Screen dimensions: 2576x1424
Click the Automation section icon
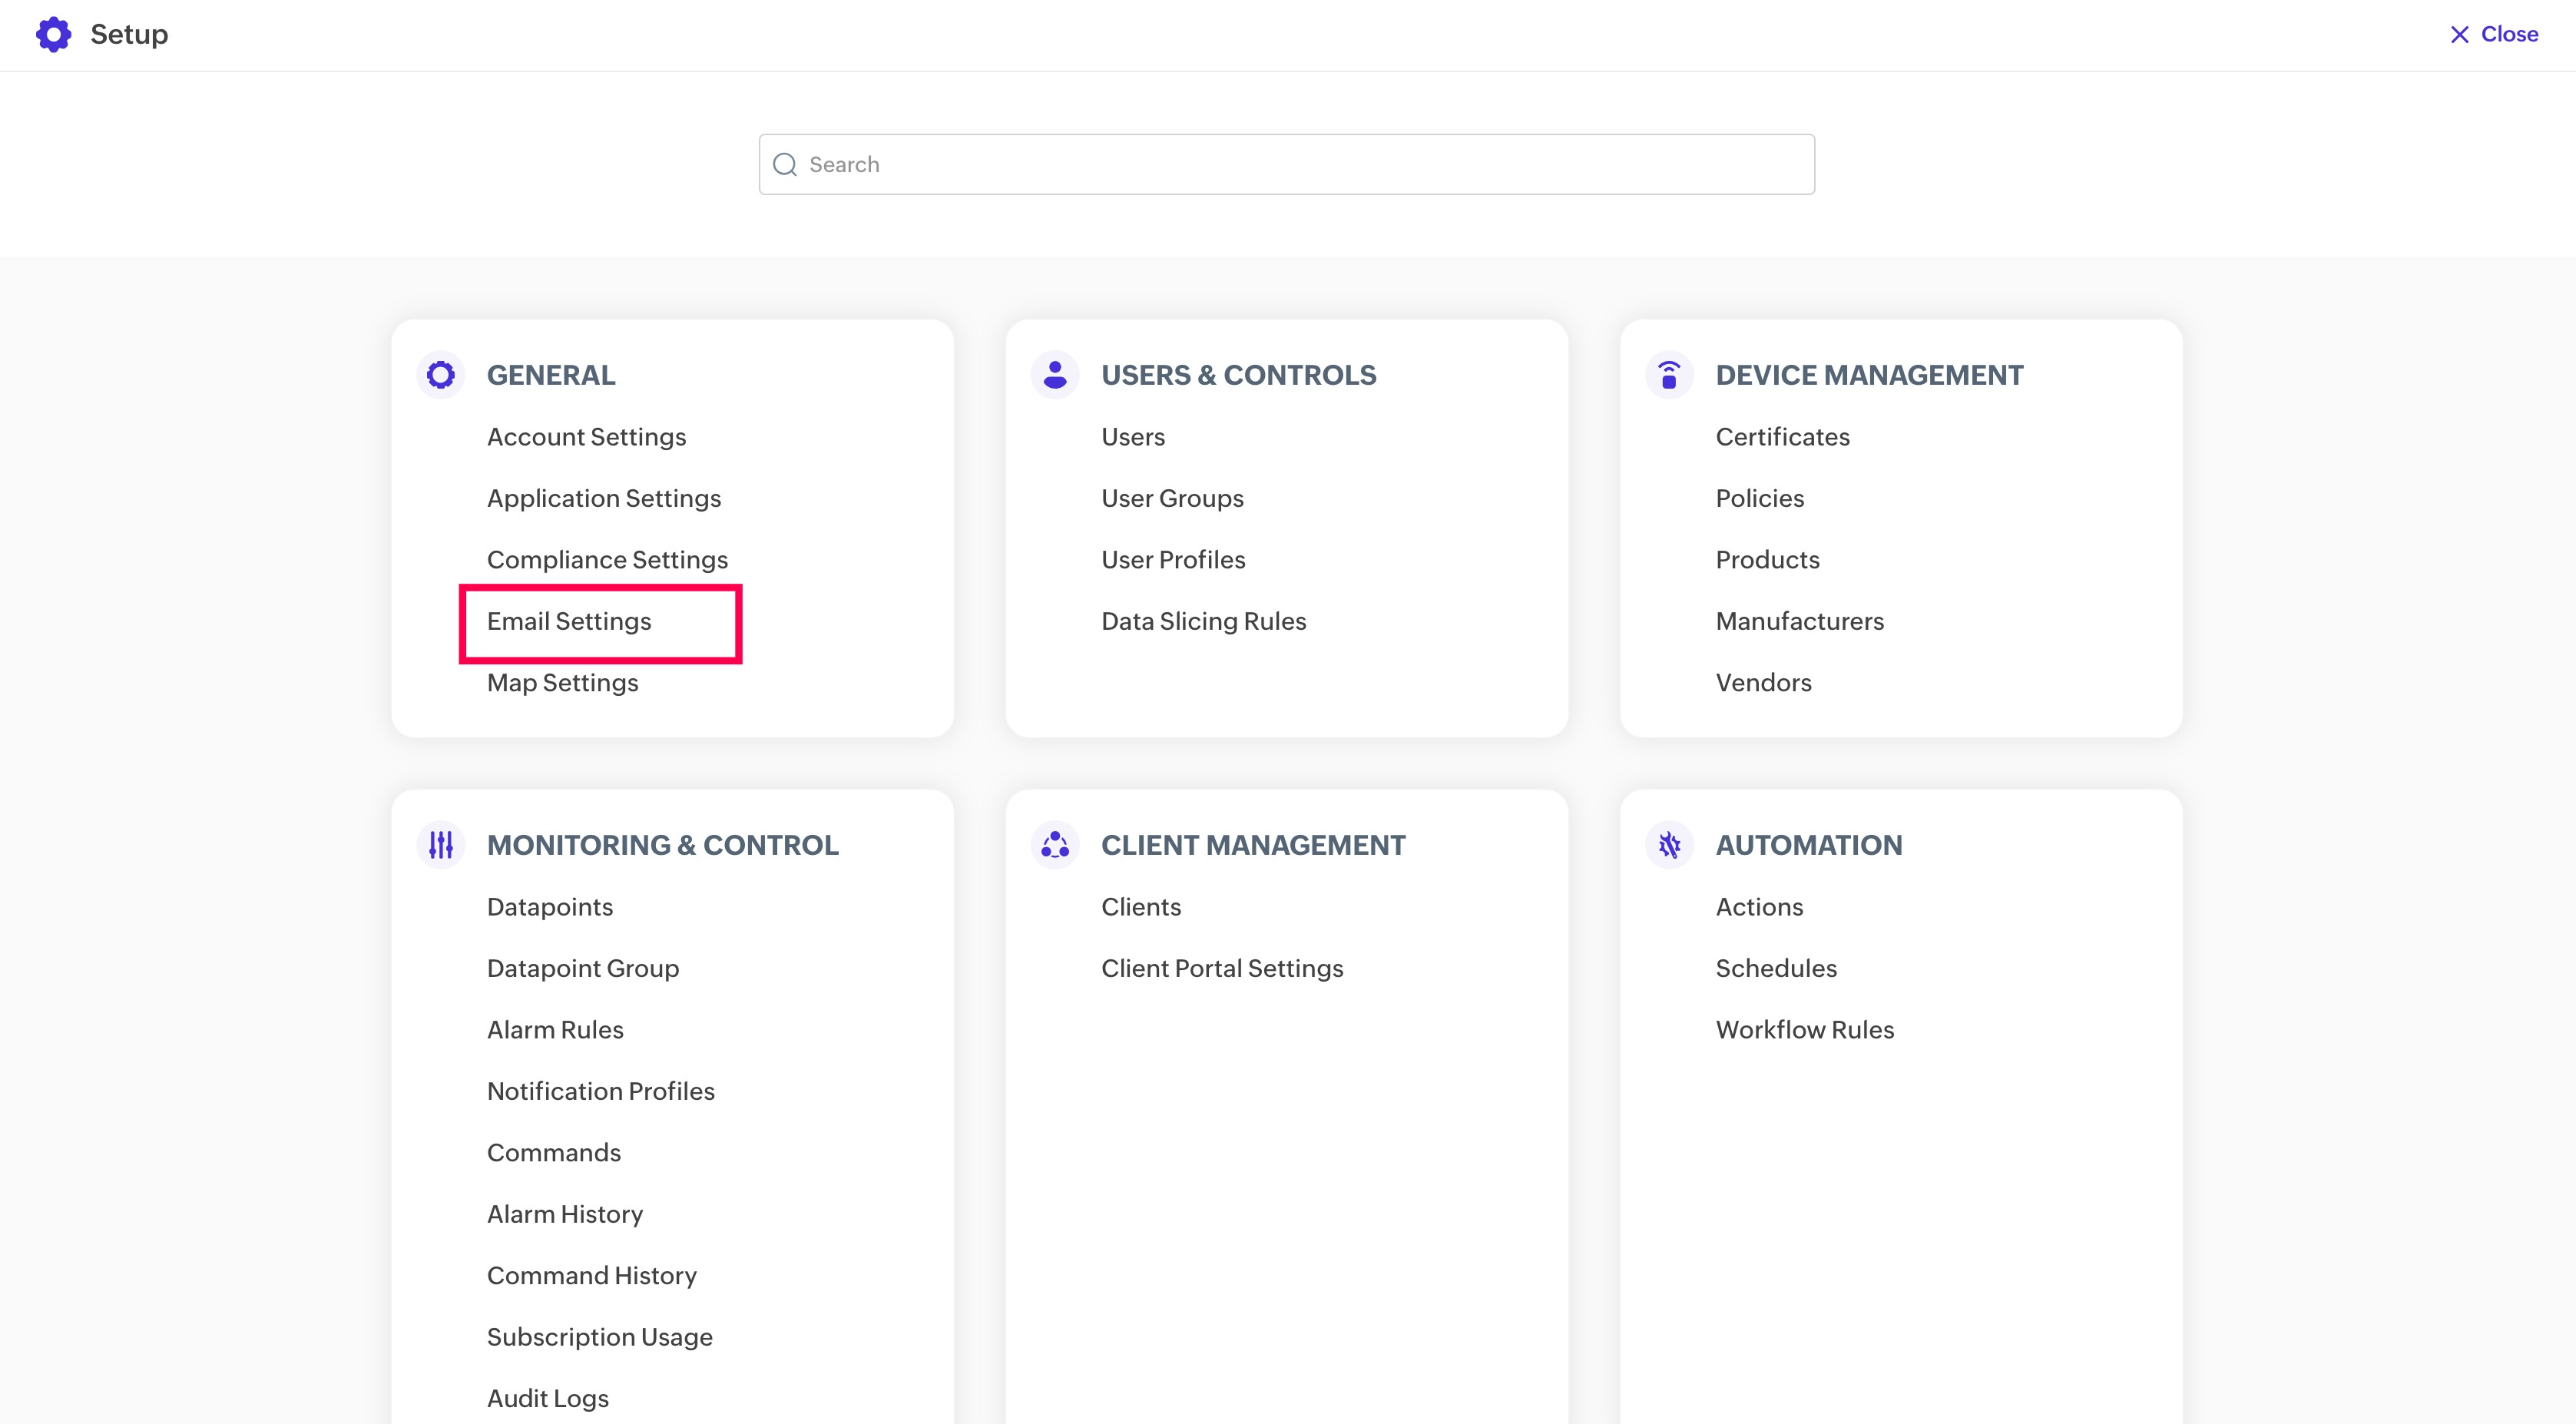tap(1668, 845)
